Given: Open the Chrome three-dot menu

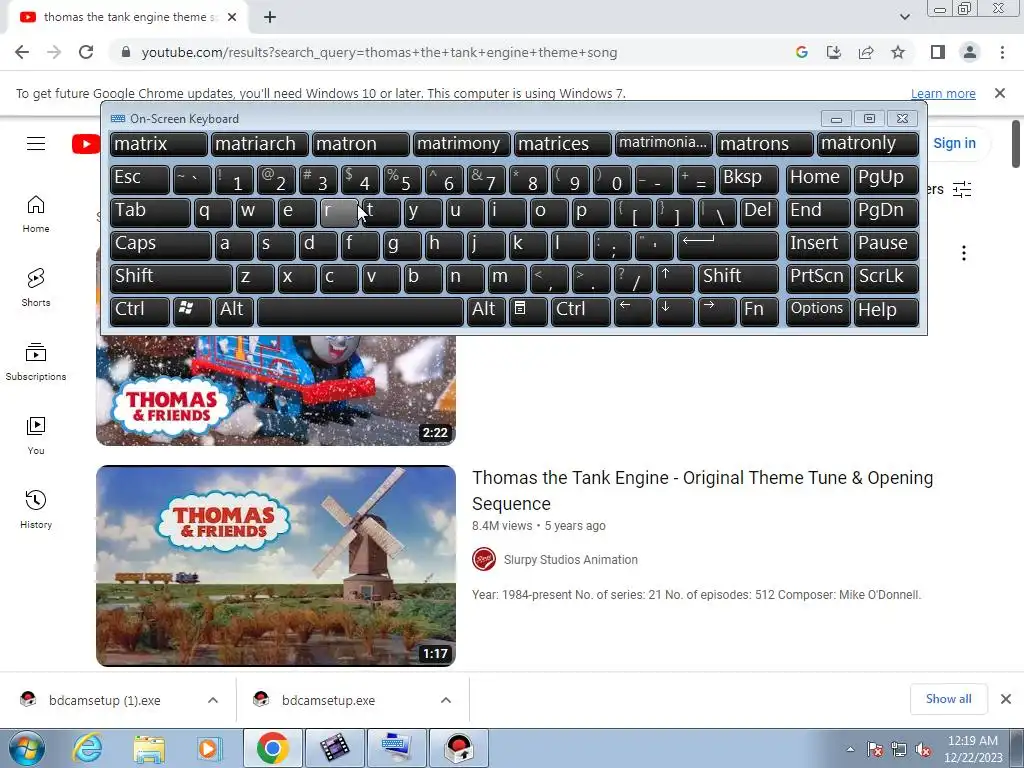Looking at the screenshot, I should coord(1002,52).
